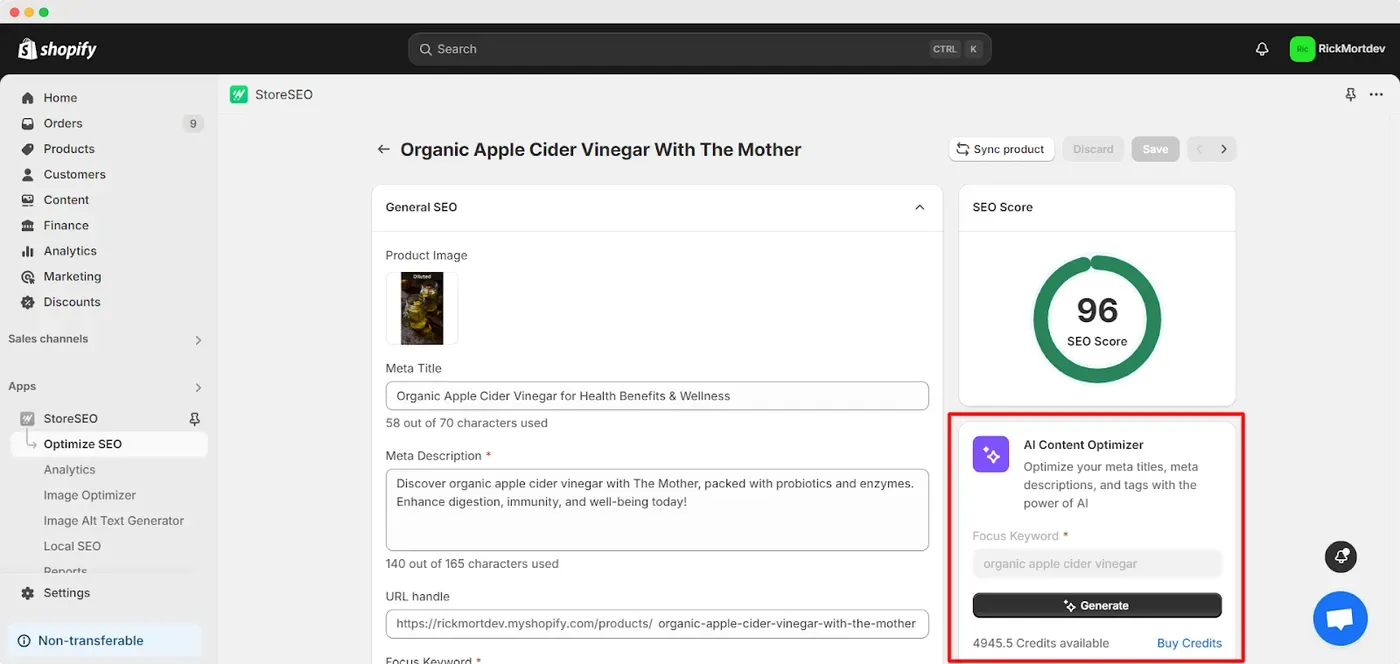Open the floating notification bell button
1400x664 pixels.
coord(1340,557)
